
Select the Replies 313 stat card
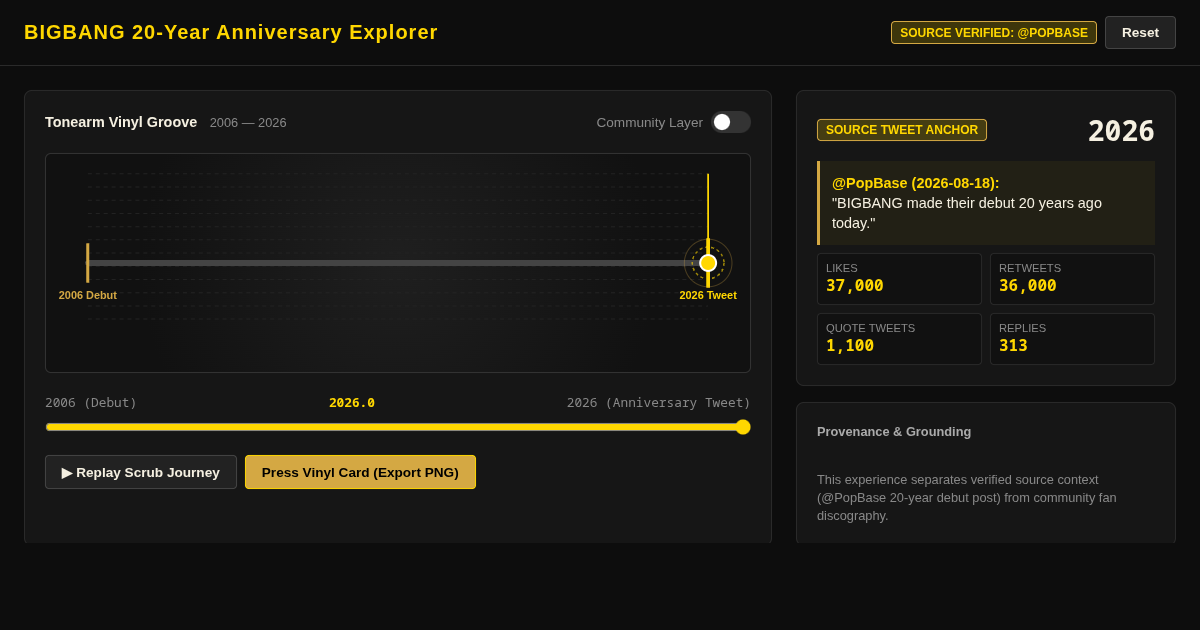[x=1072, y=339]
